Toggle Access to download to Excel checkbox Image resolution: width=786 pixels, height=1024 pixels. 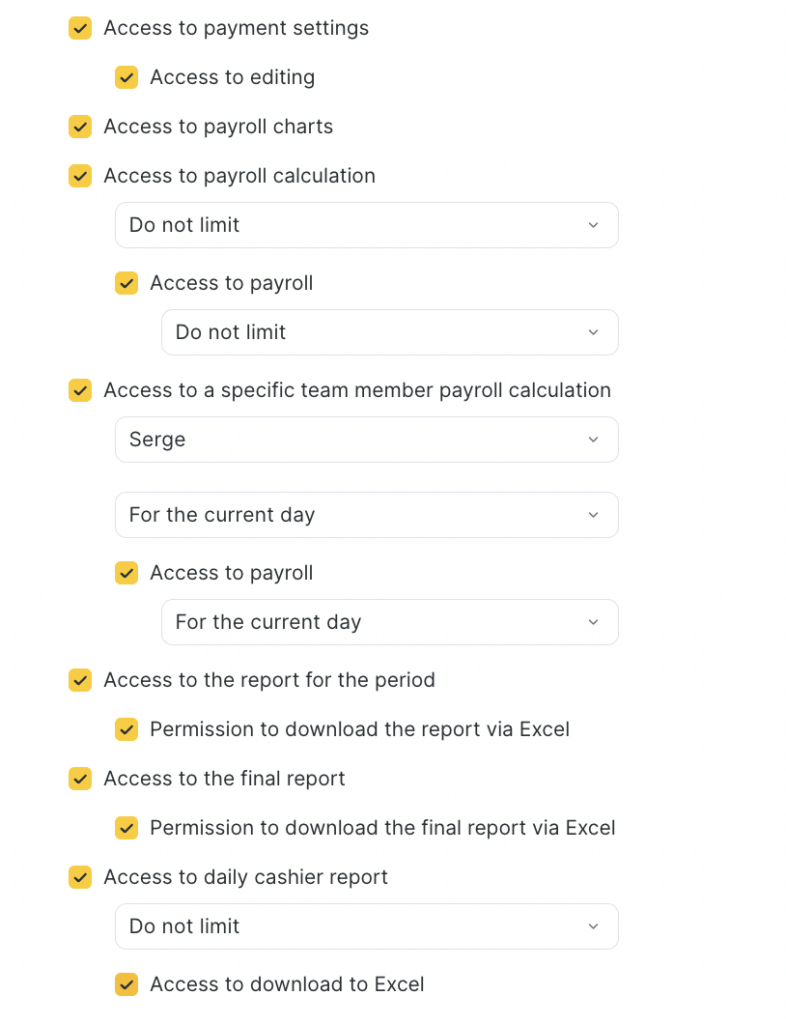coord(126,985)
